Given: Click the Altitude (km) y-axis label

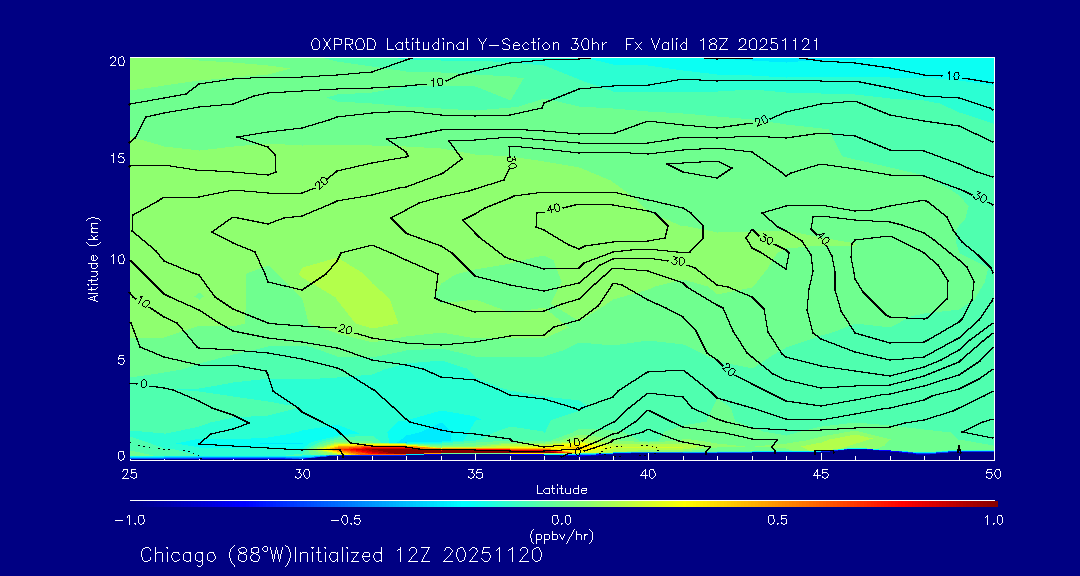Looking at the screenshot, I should tap(93, 258).
